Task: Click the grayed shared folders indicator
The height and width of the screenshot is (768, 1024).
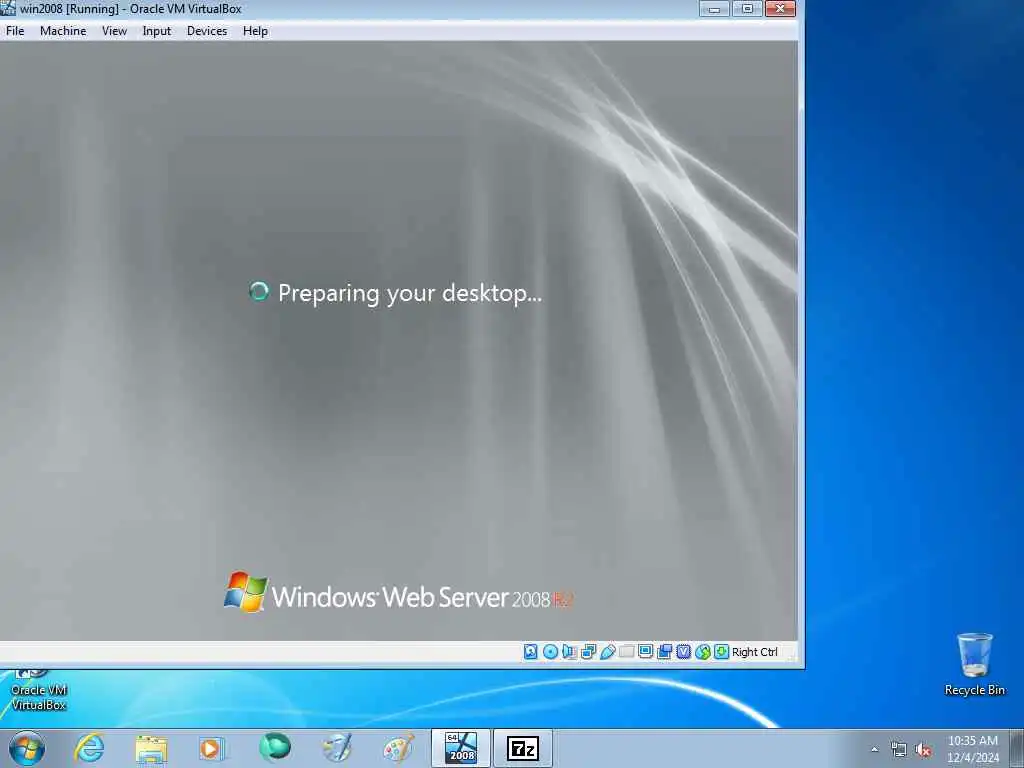Action: tap(626, 651)
